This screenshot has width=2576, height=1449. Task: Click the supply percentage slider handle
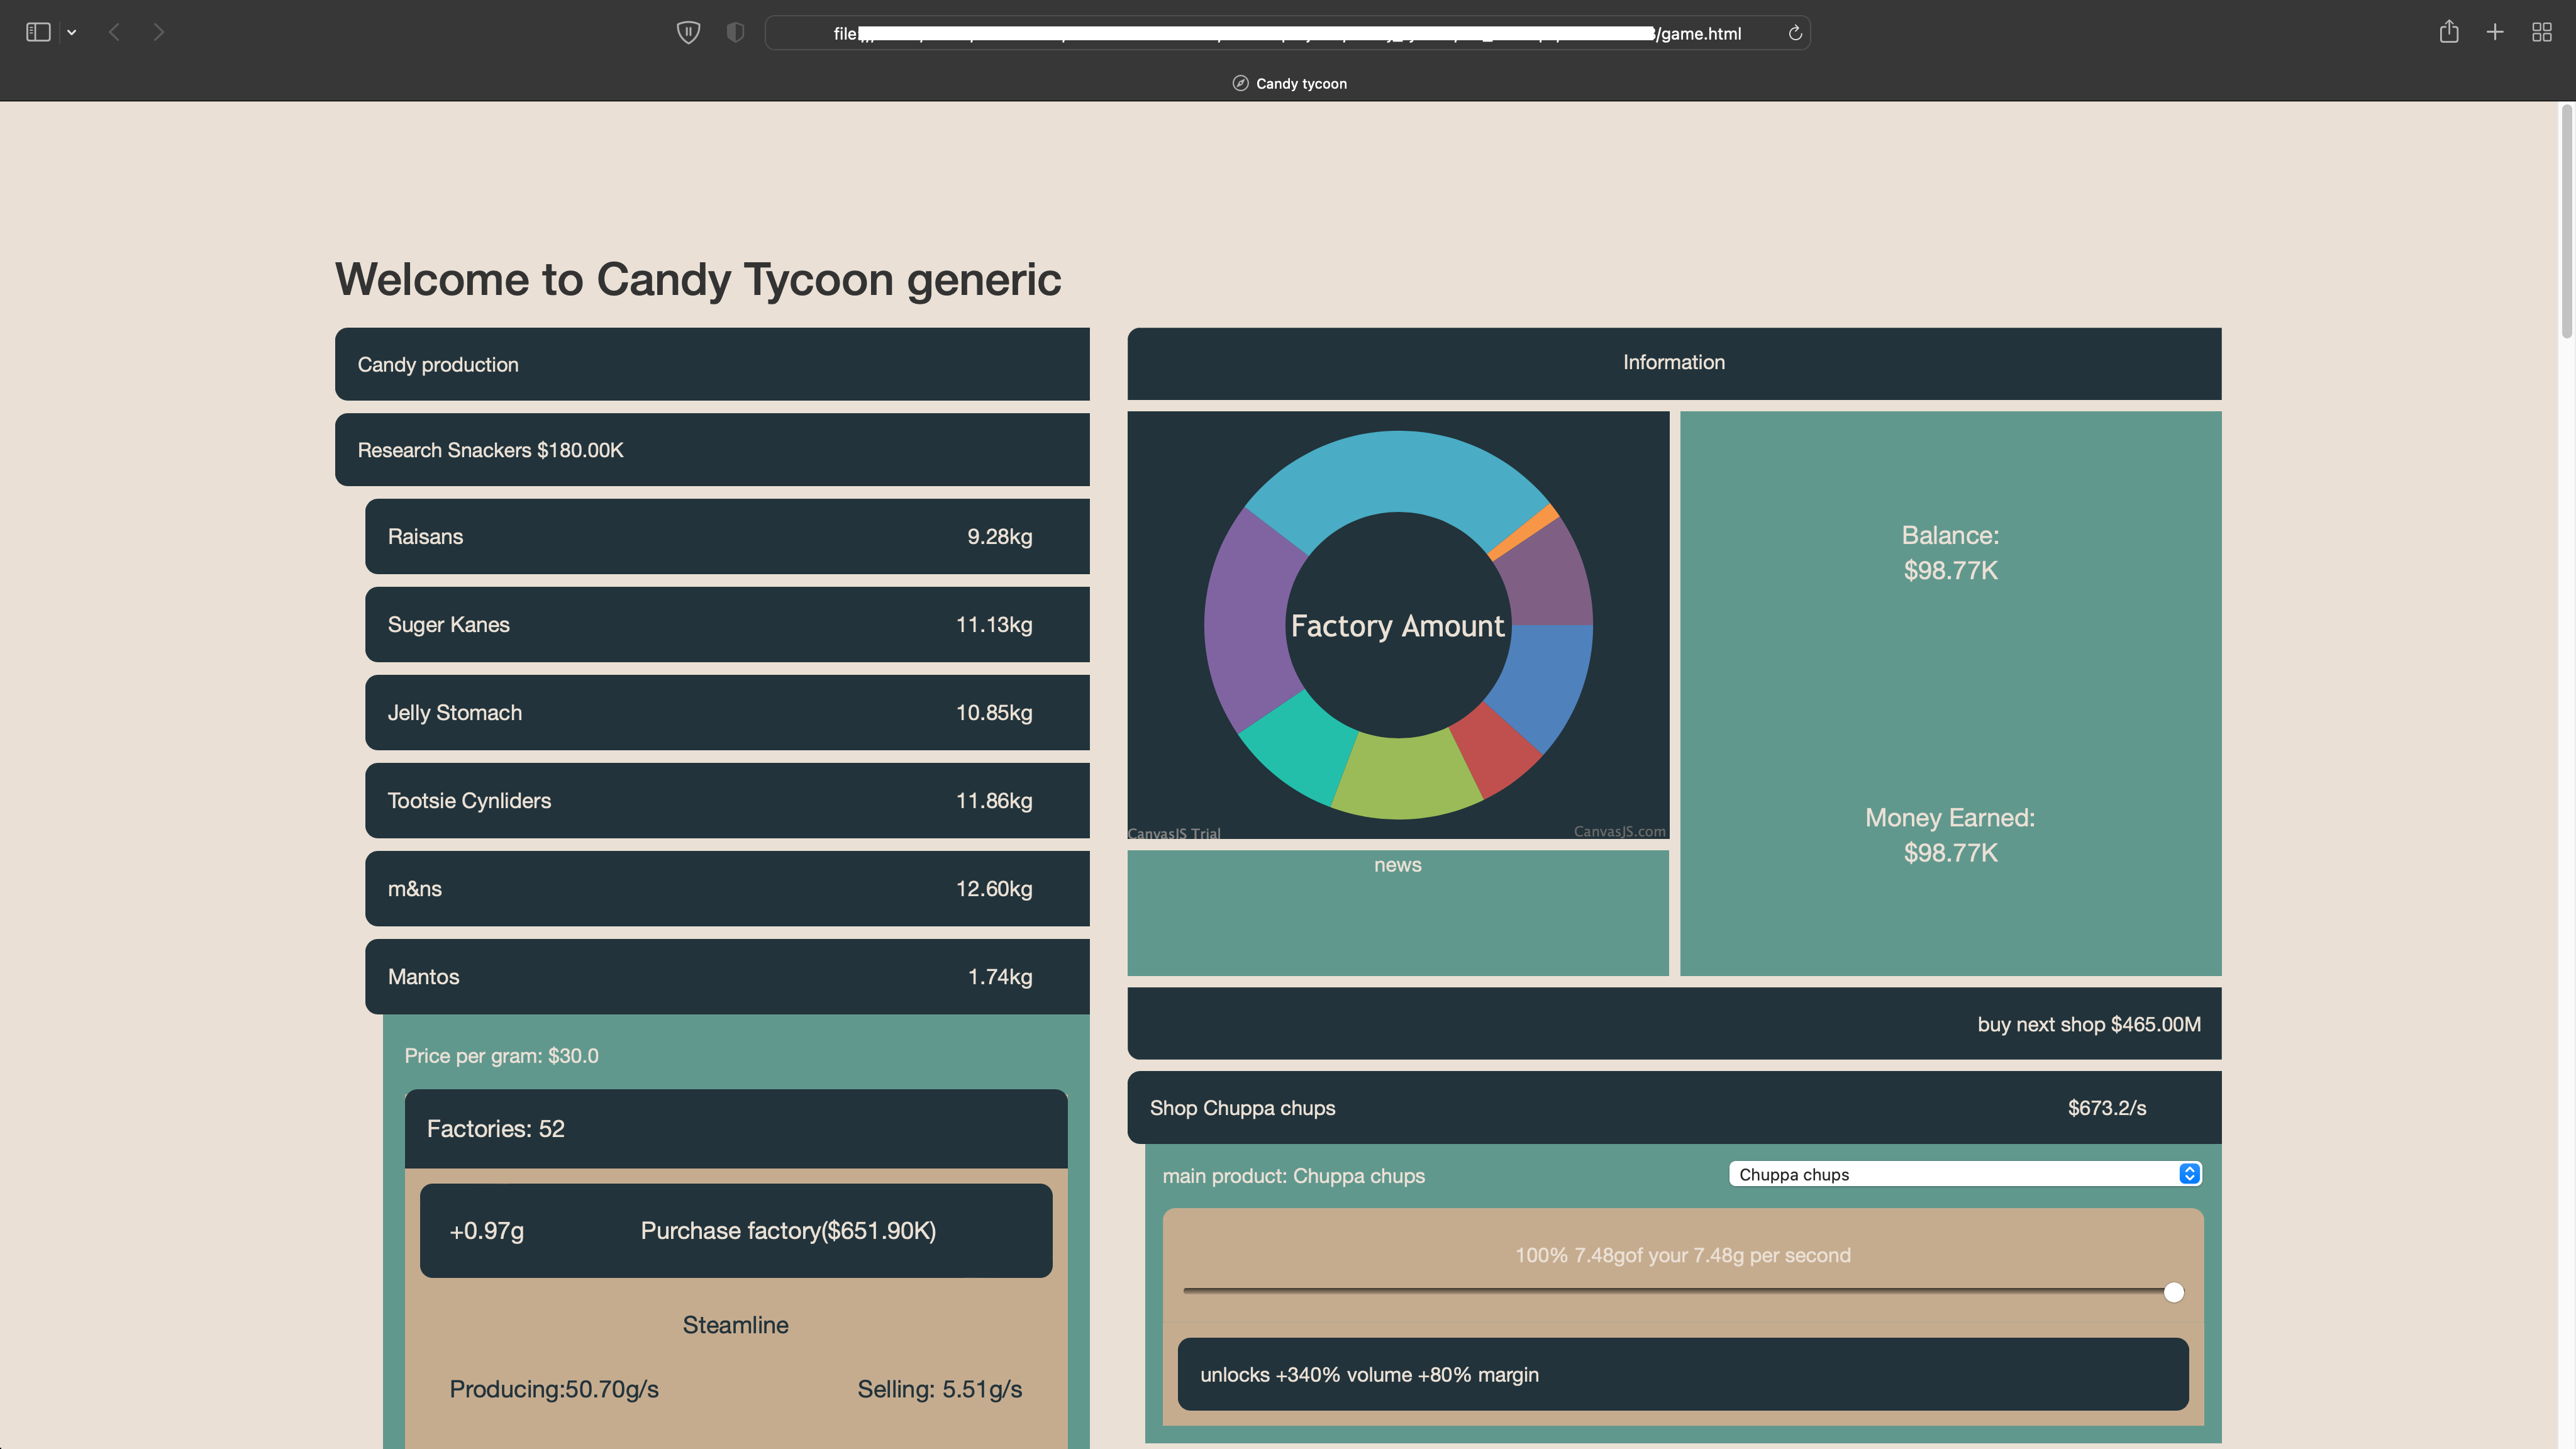pos(2173,1292)
